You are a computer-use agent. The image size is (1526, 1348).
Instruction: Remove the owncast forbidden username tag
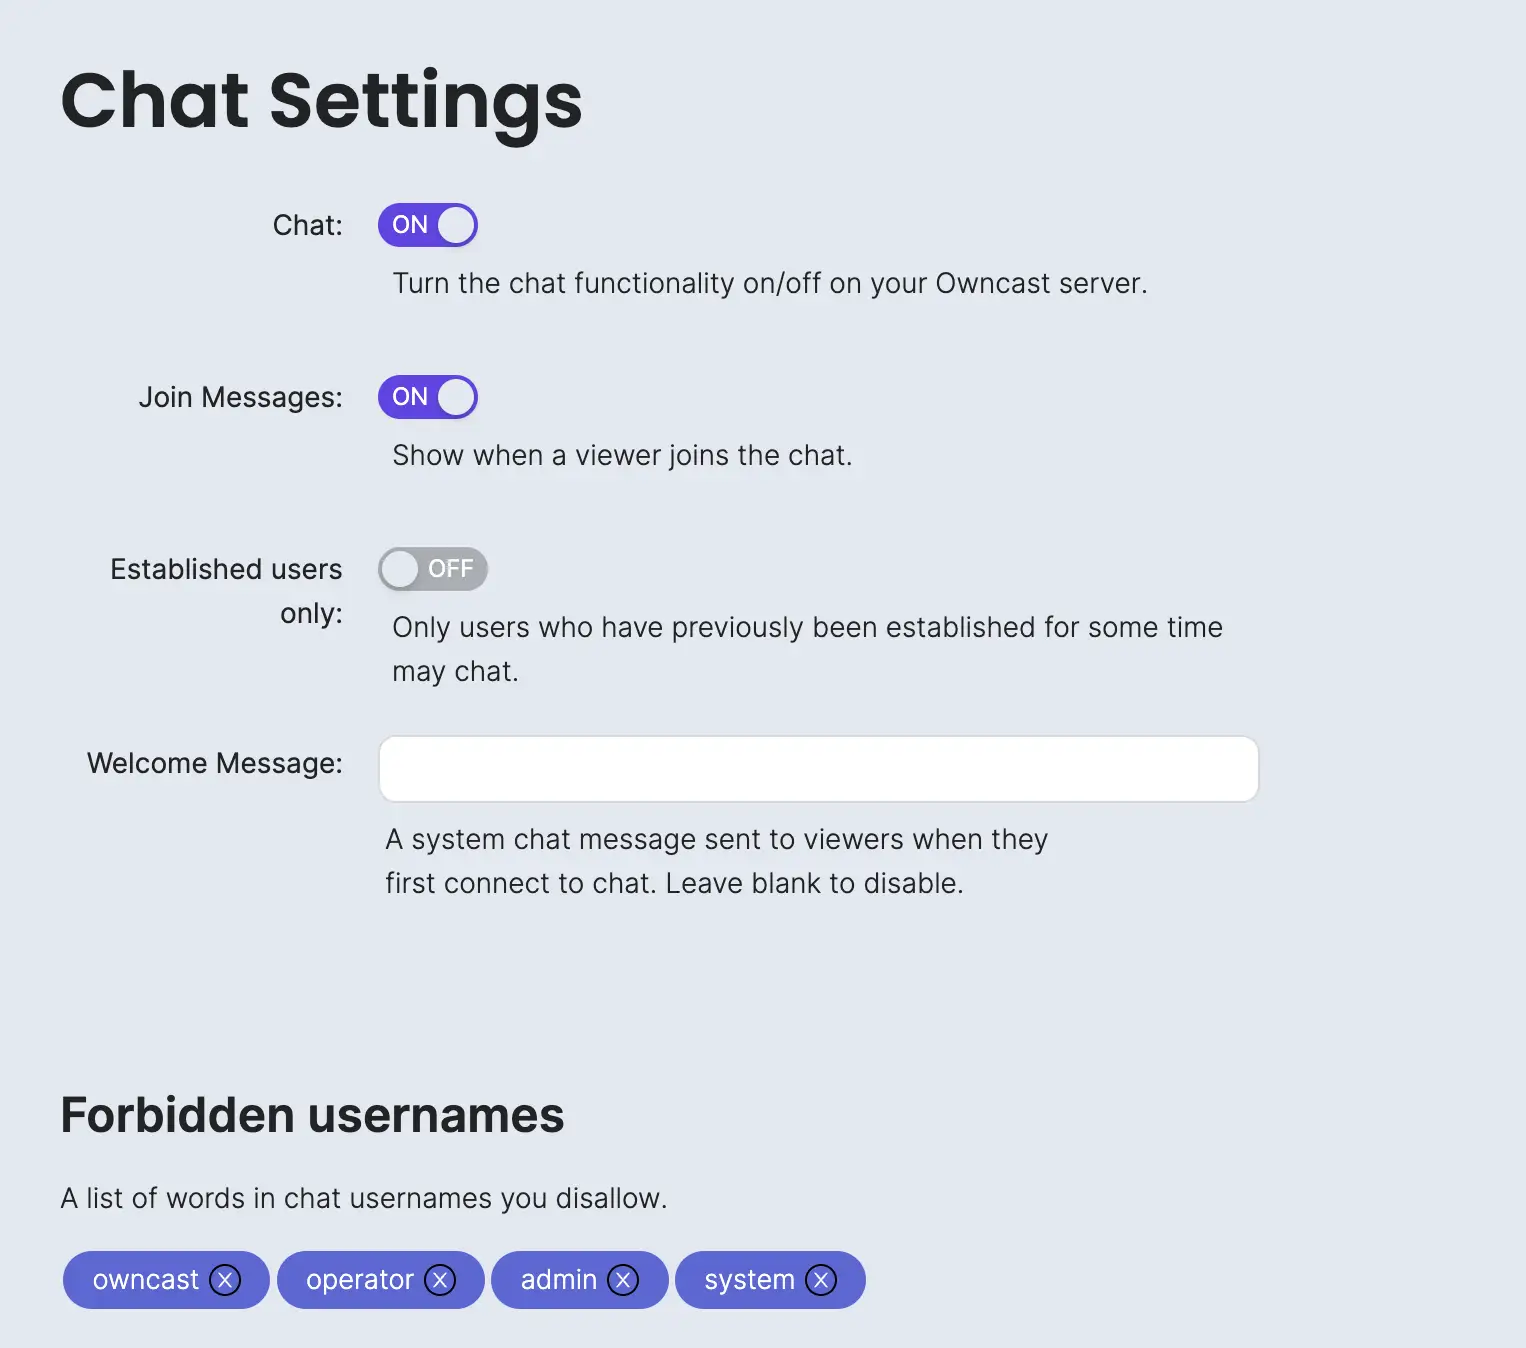tap(225, 1280)
